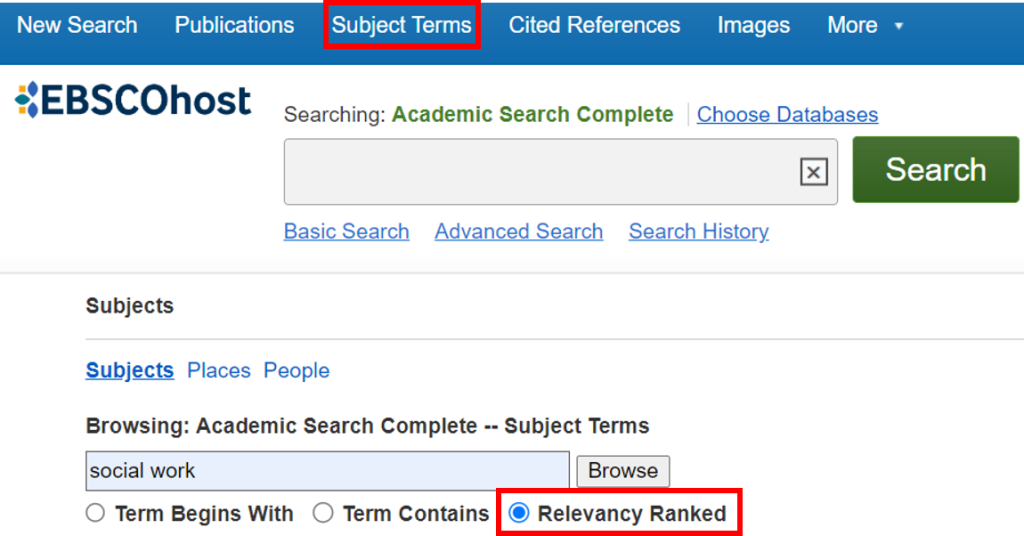Select the Term Begins With option
Viewport: 1024px width, 536px height.
[x=95, y=513]
